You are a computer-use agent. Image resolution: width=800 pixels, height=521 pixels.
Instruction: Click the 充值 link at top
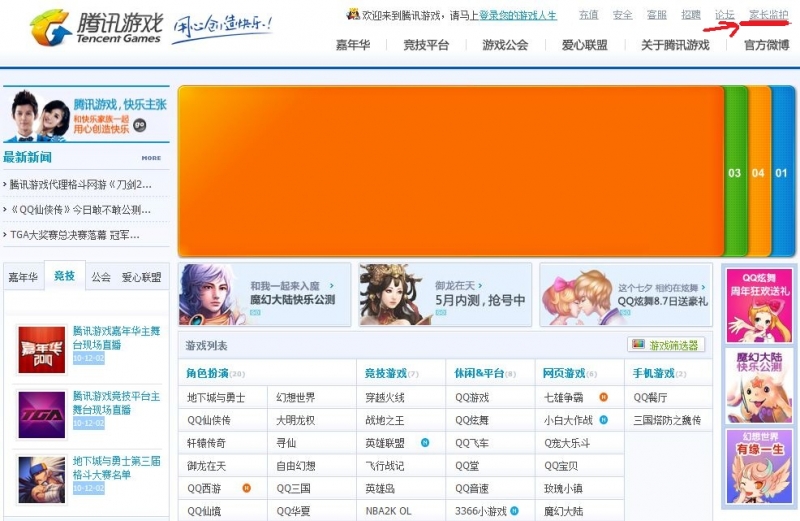click(x=588, y=15)
